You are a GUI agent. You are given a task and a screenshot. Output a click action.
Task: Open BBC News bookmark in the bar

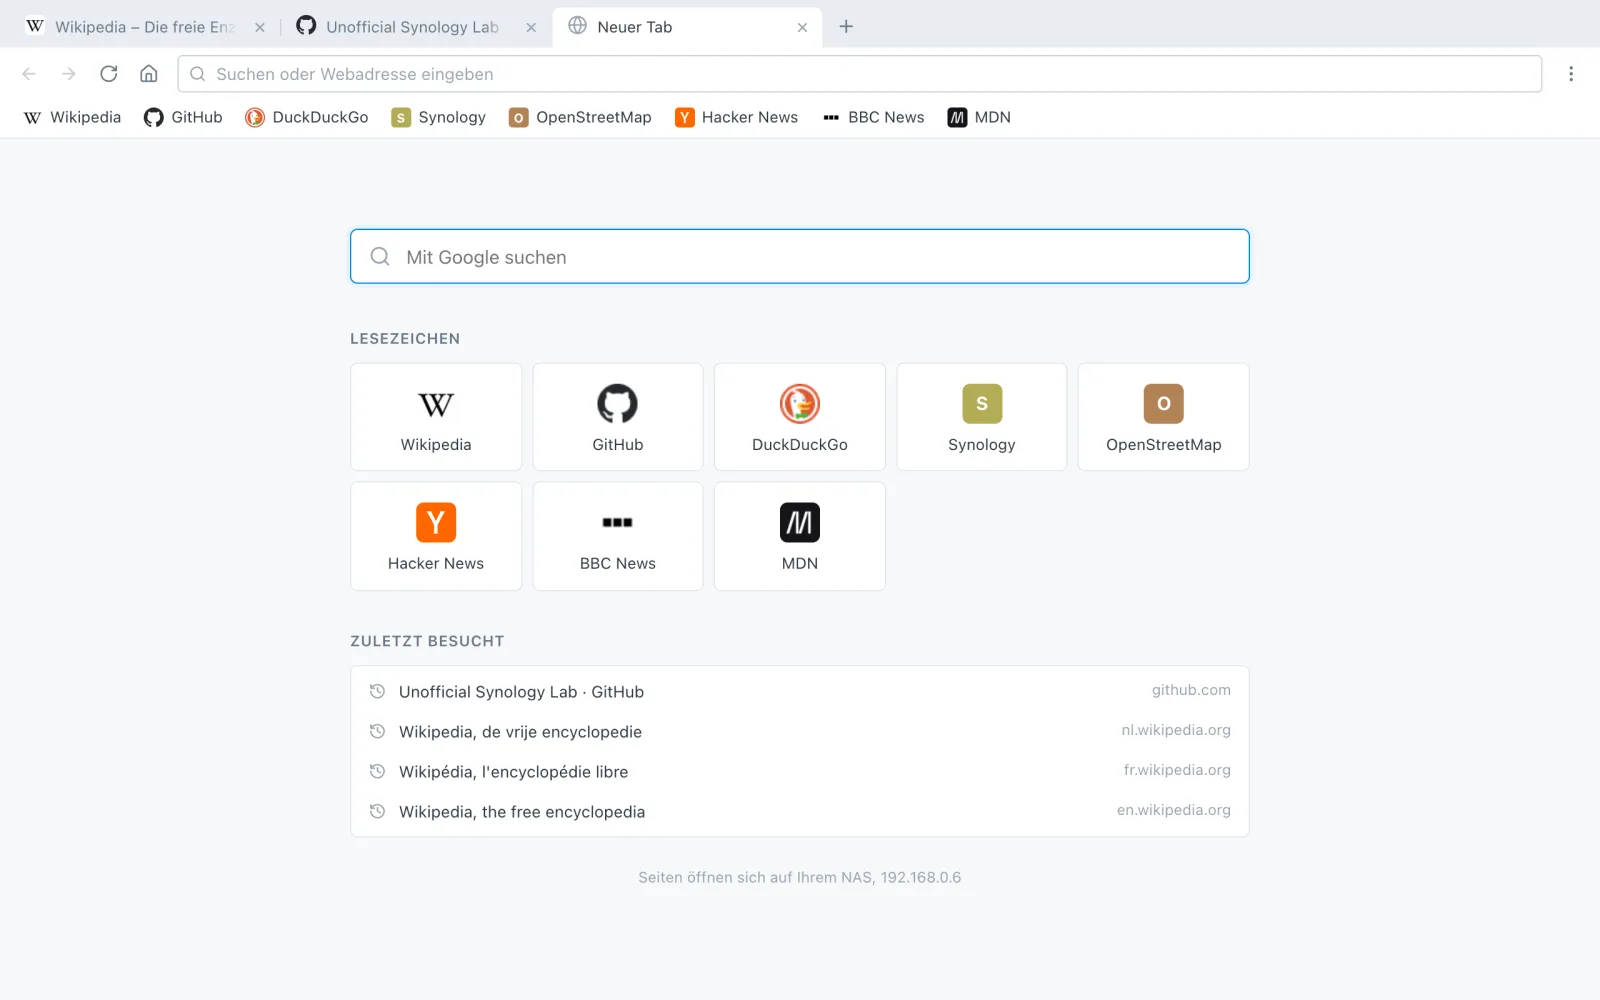pos(873,117)
